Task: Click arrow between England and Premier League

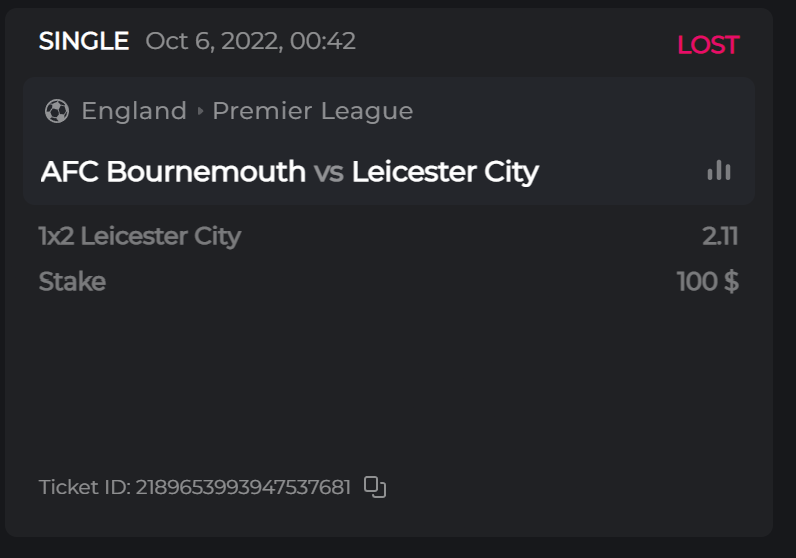Action: click(200, 111)
